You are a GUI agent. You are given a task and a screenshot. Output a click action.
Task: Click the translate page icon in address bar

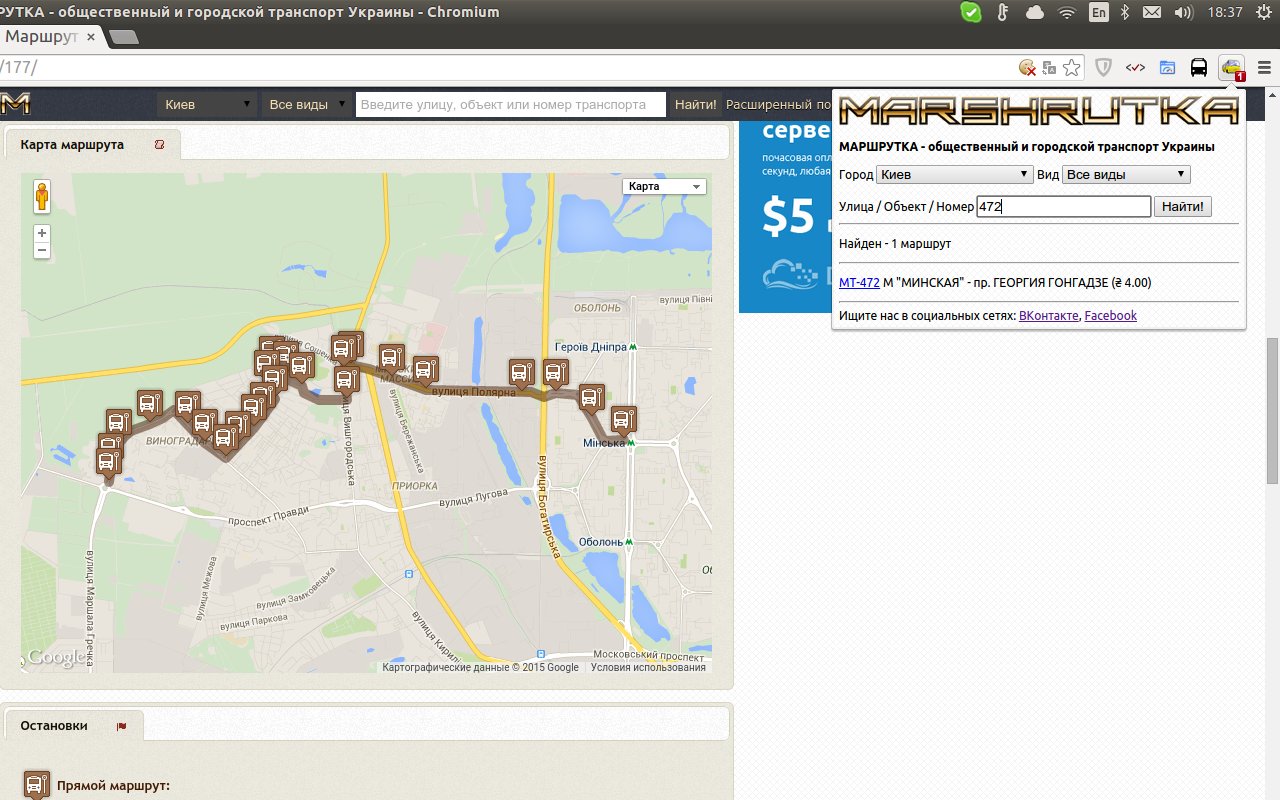tap(1049, 68)
